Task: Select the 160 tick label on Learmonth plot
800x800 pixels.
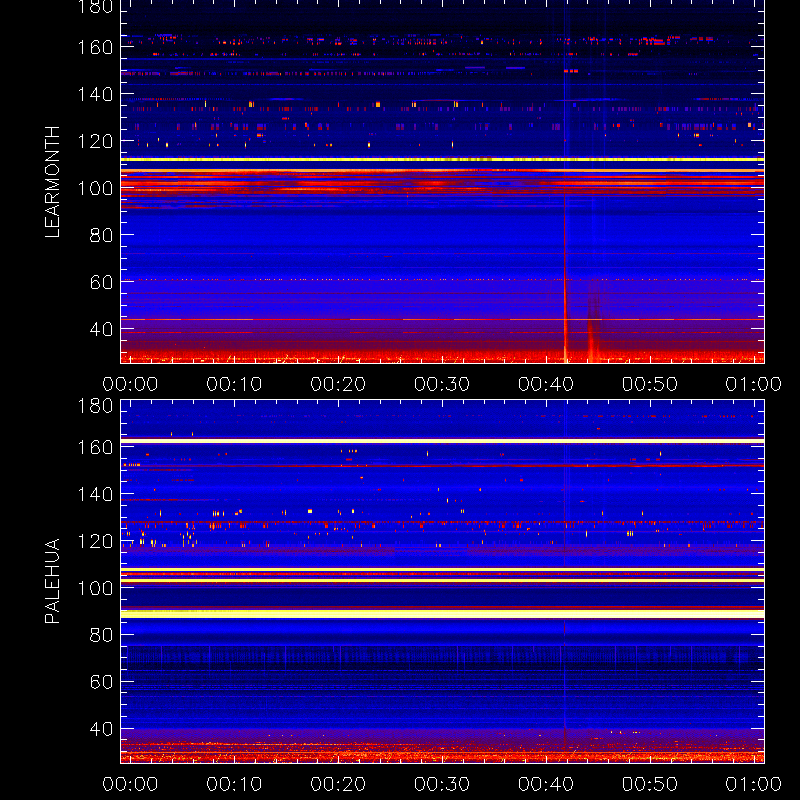Action: pyautogui.click(x=95, y=47)
